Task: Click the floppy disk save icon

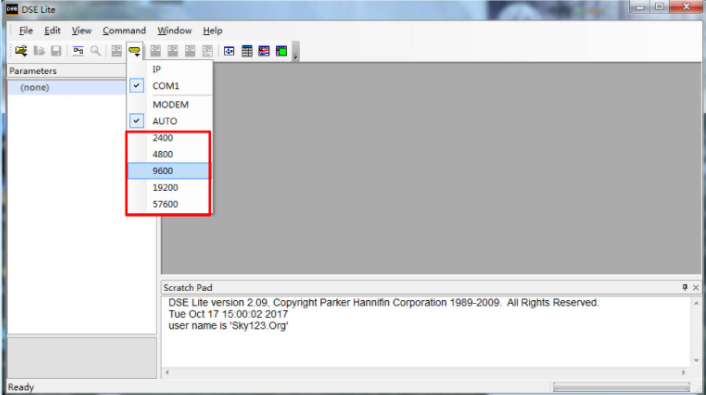Action: pyautogui.click(x=56, y=51)
